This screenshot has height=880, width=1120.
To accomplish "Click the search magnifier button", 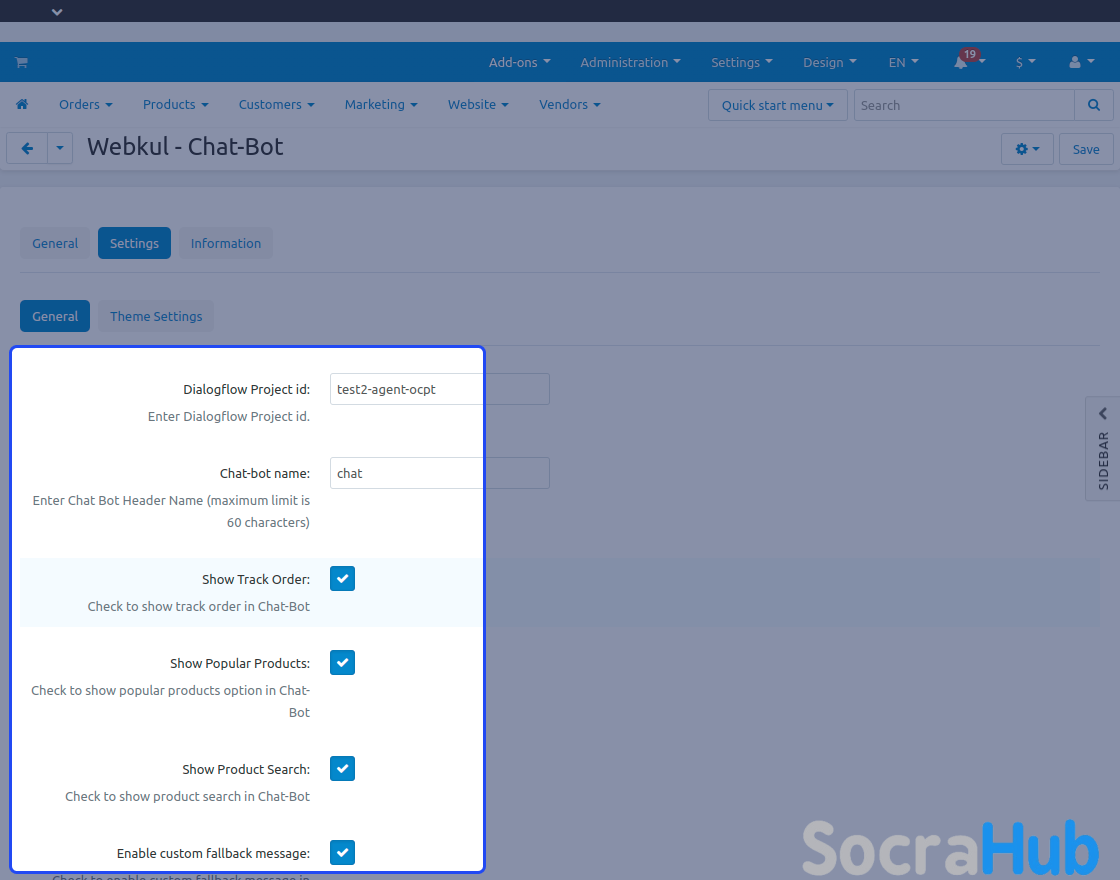I will click(1094, 105).
